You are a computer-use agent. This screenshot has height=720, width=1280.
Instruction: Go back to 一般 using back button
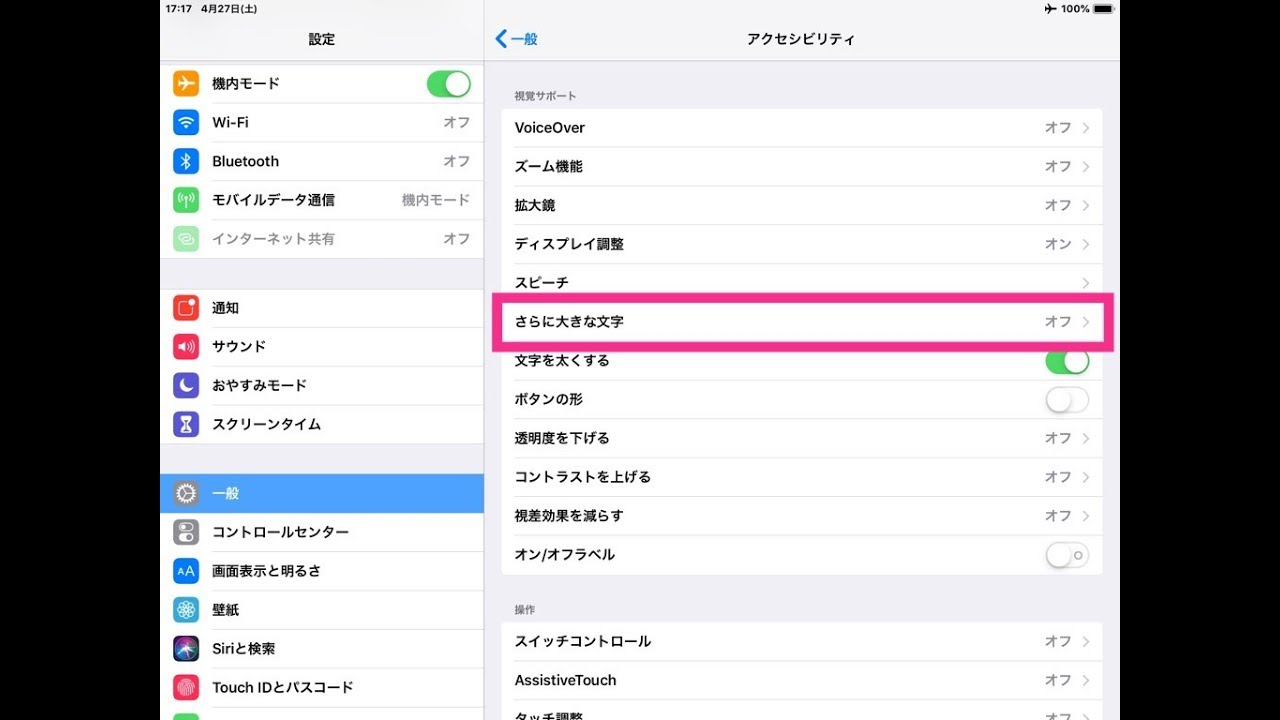pos(517,39)
